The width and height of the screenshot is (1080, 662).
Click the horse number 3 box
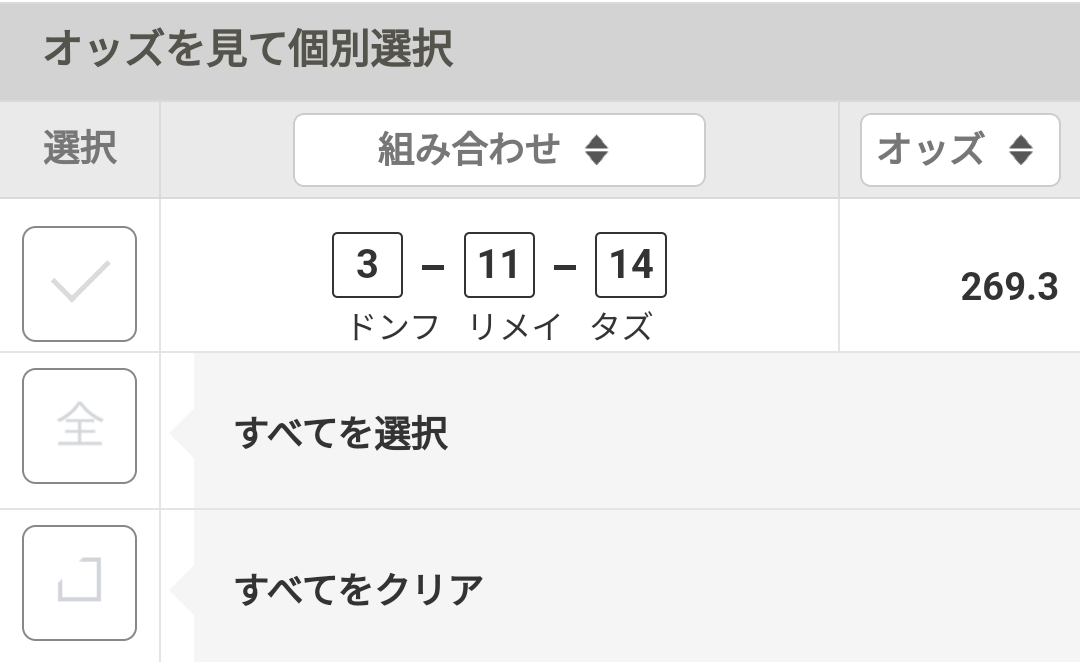(x=367, y=265)
